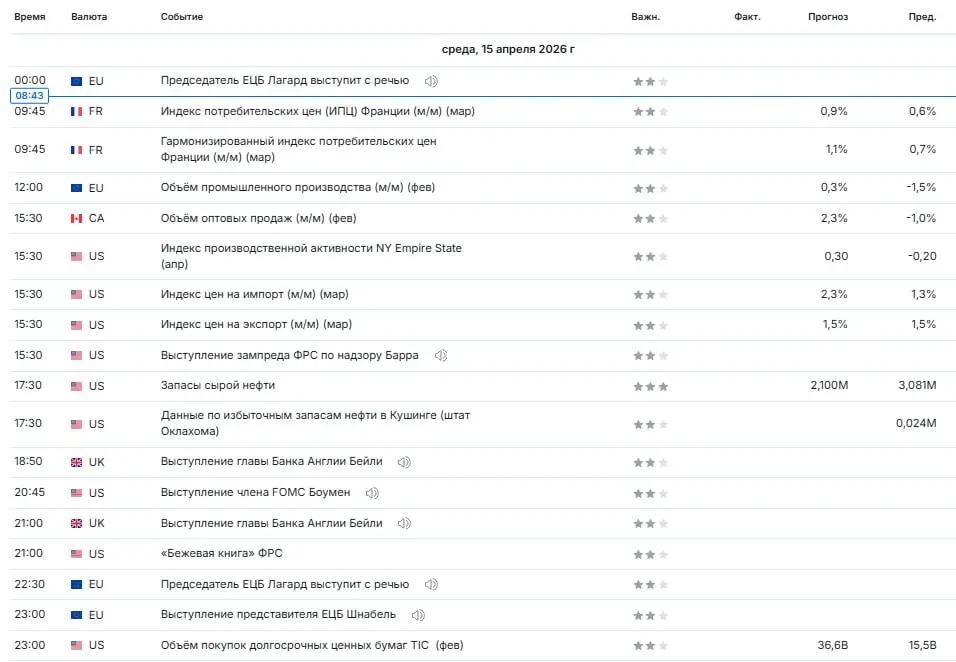Click the Прогноз column header
Image resolution: width=956 pixels, height=662 pixels.
(828, 16)
